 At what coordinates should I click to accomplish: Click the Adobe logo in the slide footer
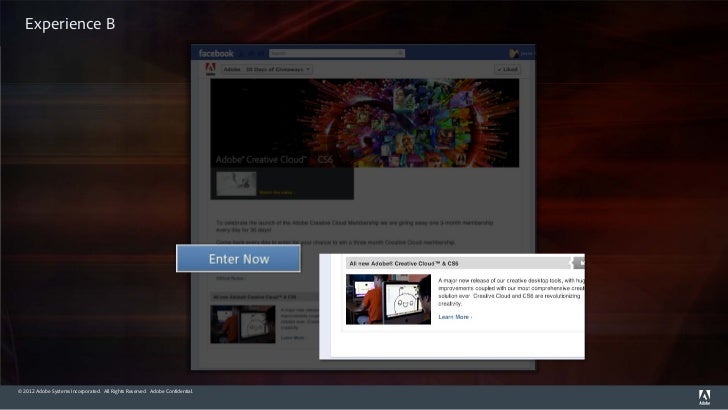pos(704,397)
